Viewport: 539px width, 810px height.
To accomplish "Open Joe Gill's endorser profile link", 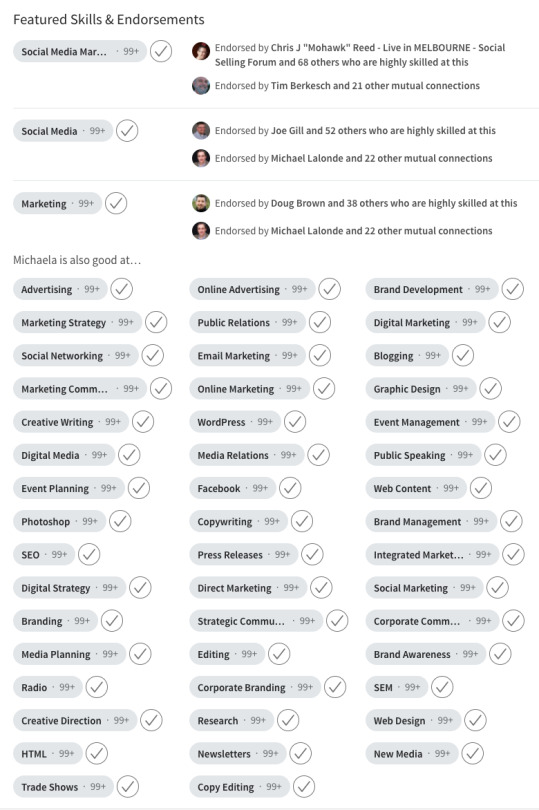I will pyautogui.click(x=287, y=131).
